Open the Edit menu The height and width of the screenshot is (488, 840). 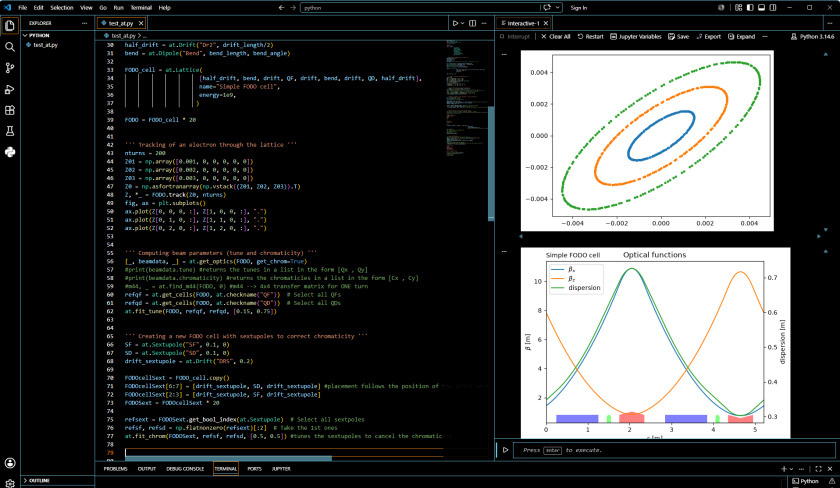coord(39,7)
